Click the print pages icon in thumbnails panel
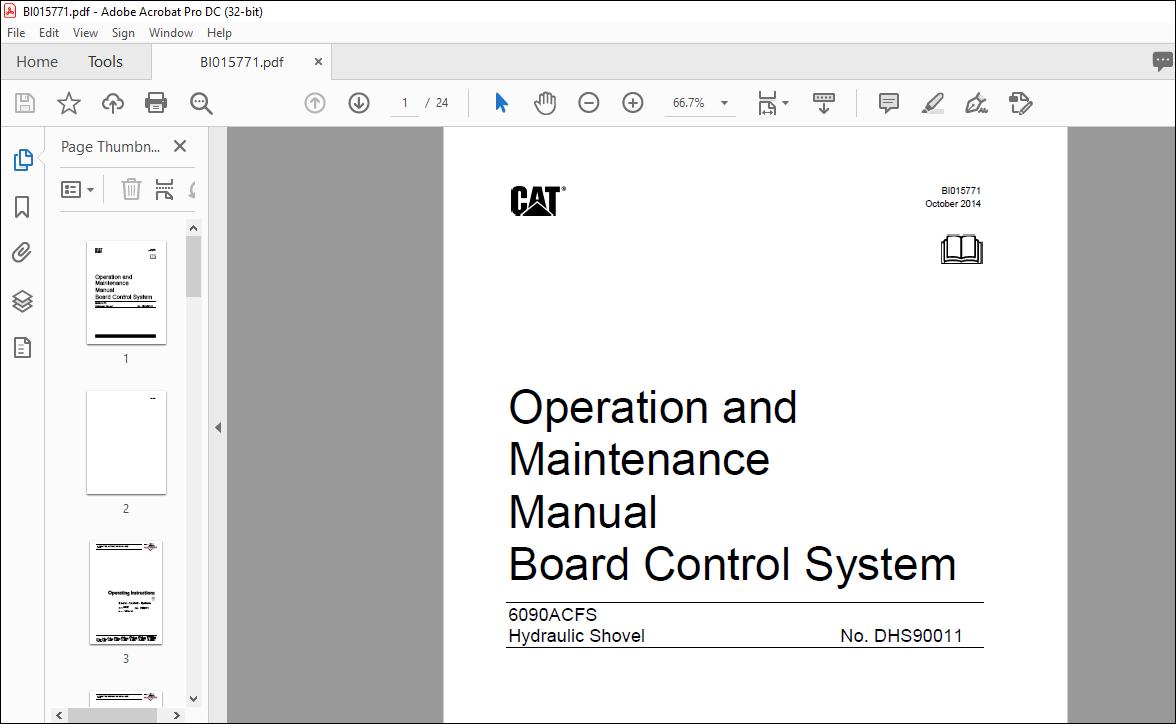 (x=164, y=189)
